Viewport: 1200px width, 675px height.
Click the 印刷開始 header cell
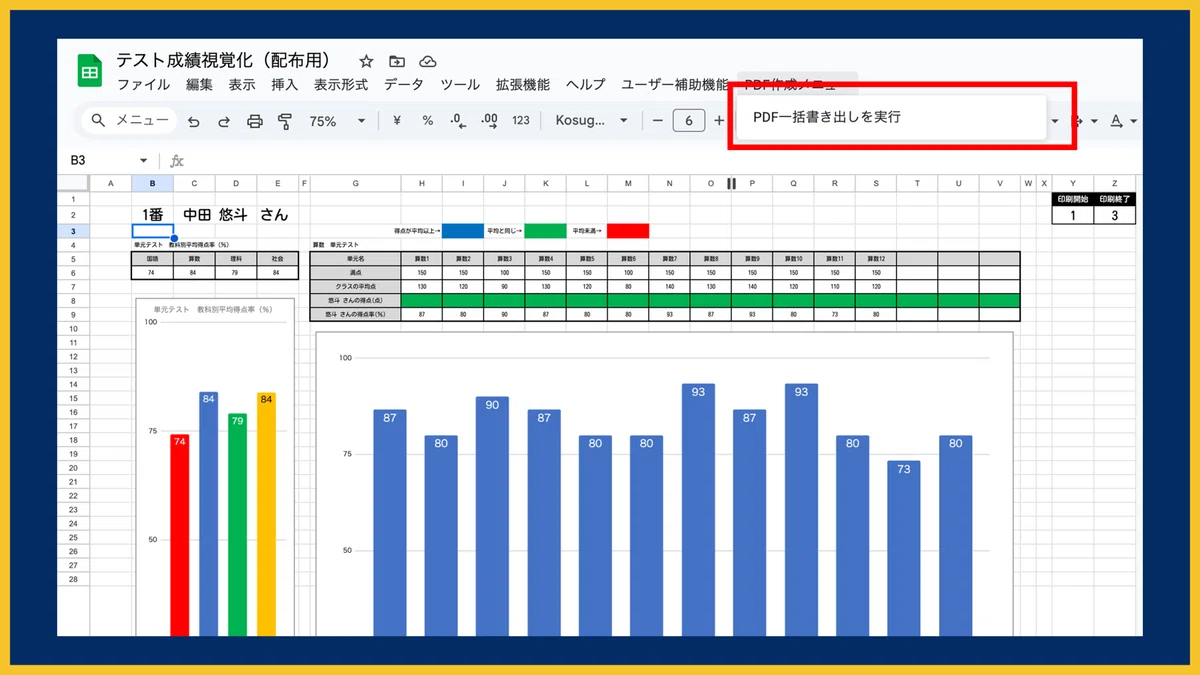(x=1073, y=199)
